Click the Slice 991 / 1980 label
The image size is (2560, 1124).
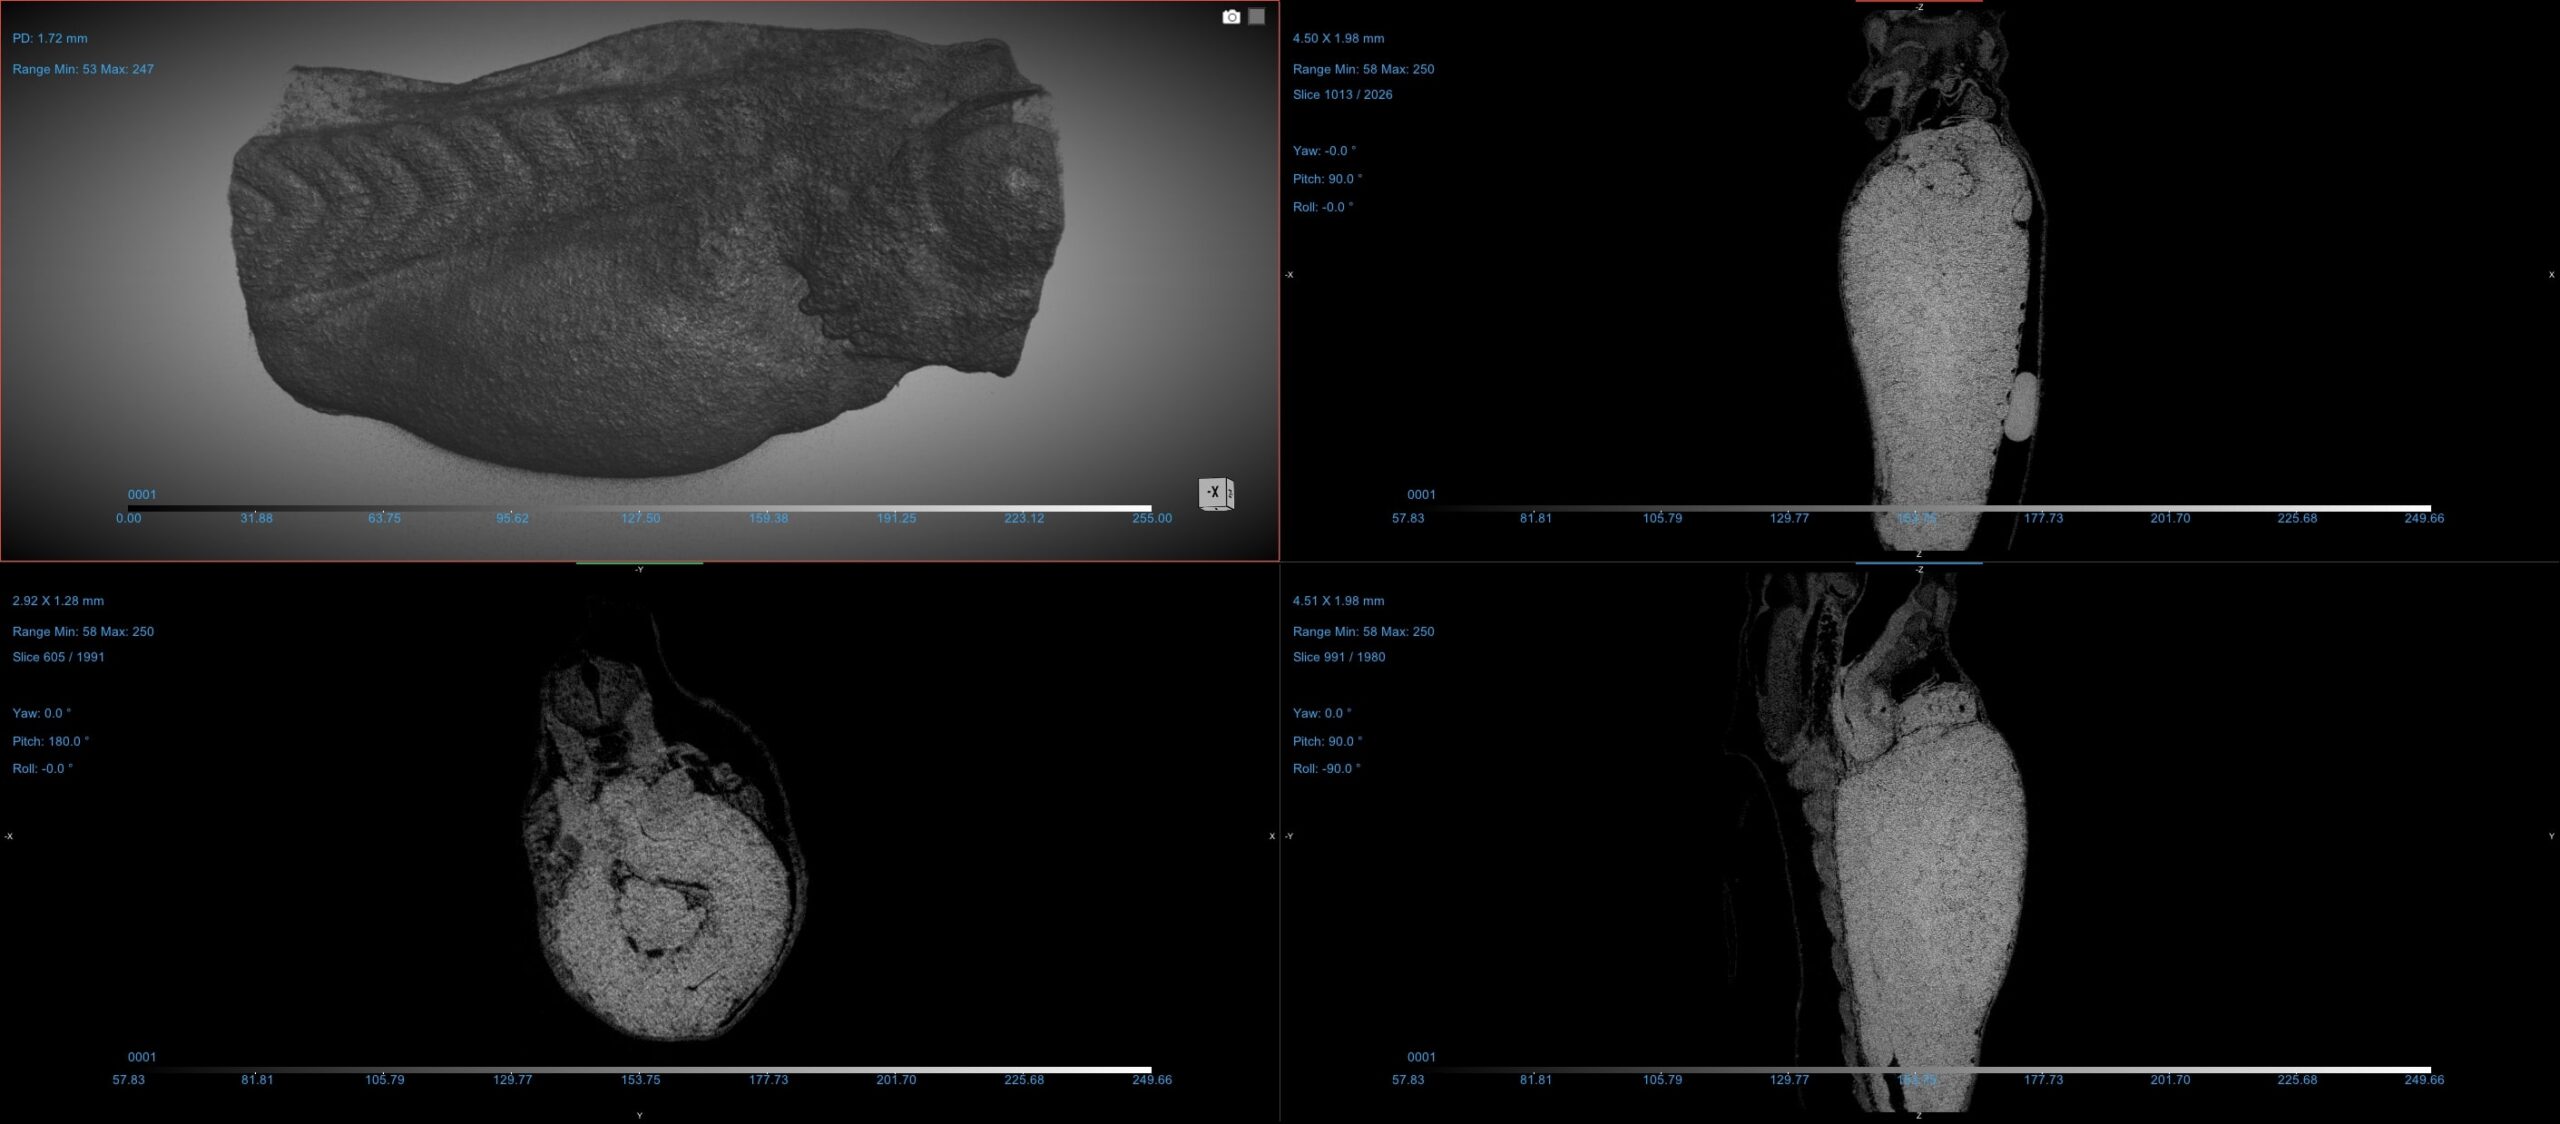coord(1338,657)
